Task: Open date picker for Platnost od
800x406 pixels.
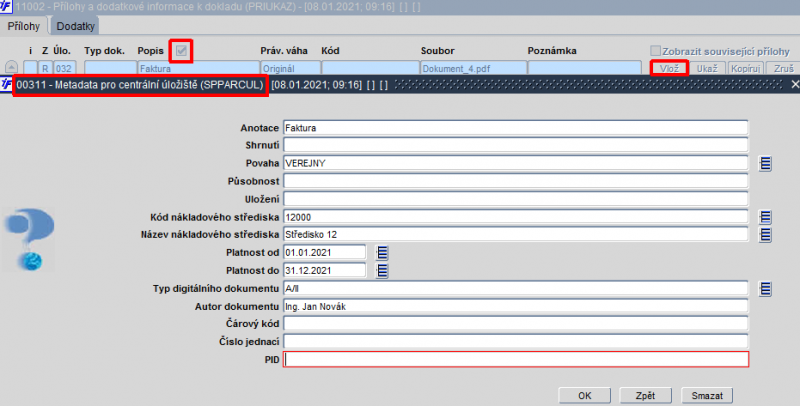Action: (x=382, y=252)
